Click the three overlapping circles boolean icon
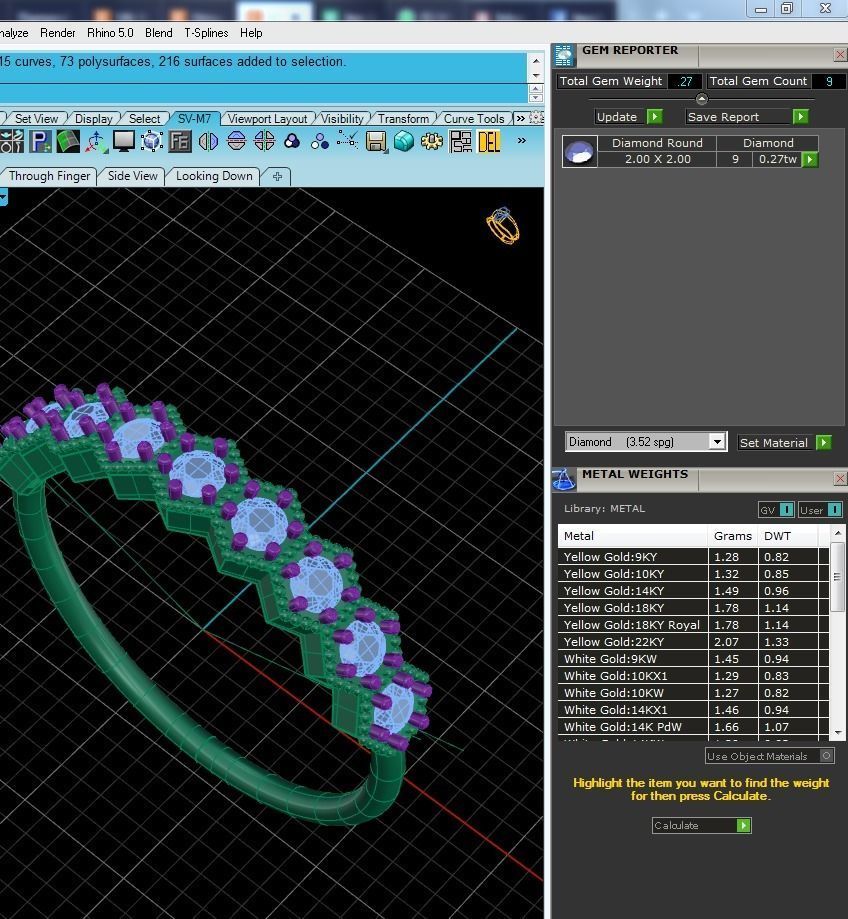Viewport: 848px width, 919px height. pos(292,142)
